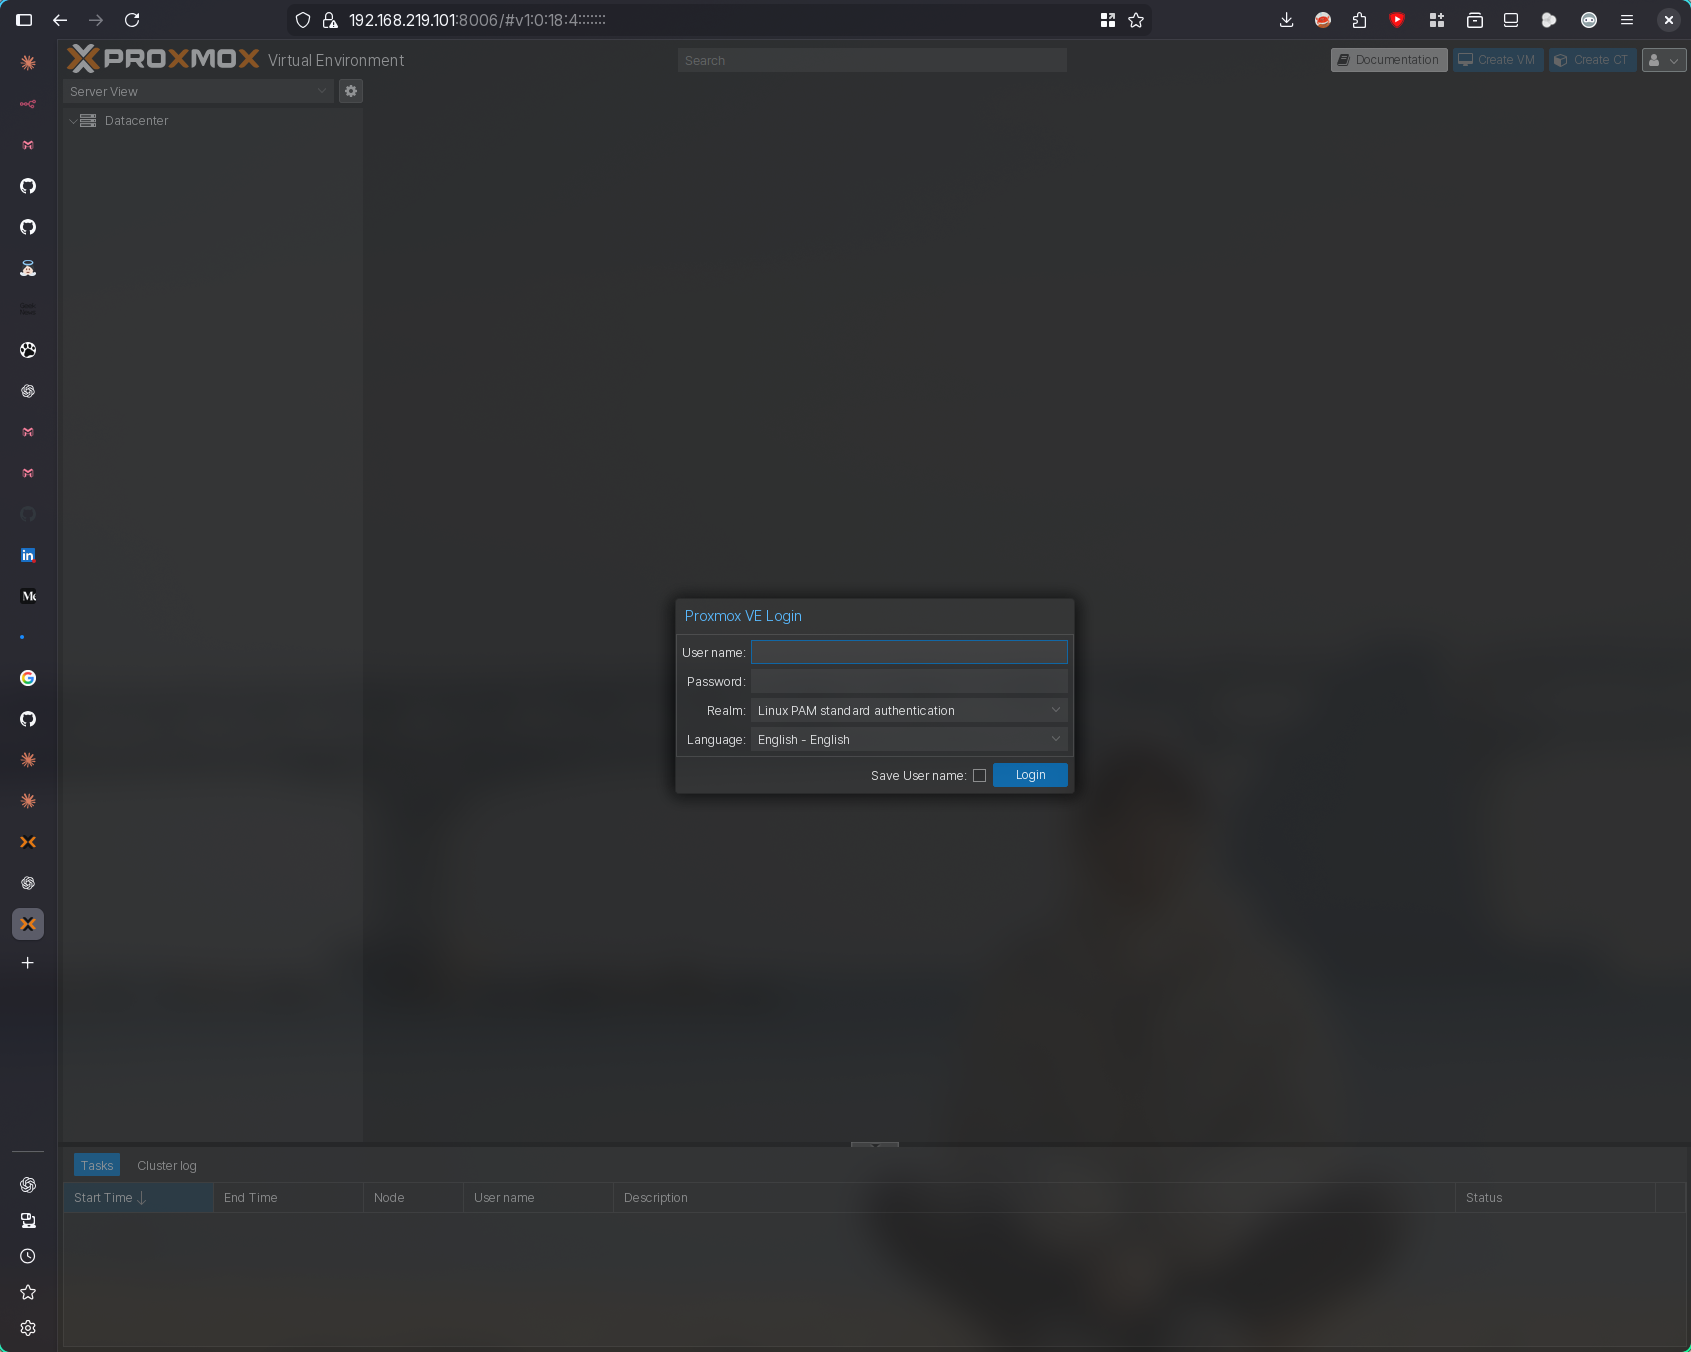Open the Documentation button
The height and width of the screenshot is (1352, 1691).
click(x=1388, y=60)
